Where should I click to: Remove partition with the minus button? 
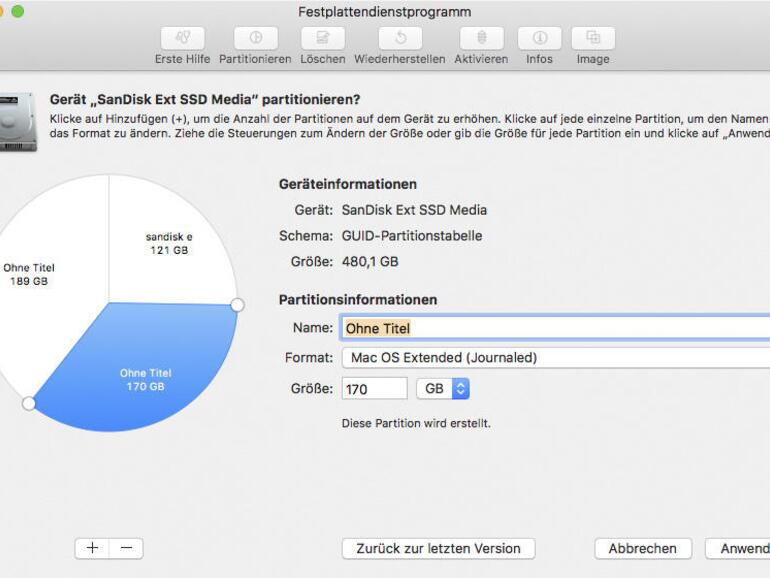pyautogui.click(x=126, y=548)
